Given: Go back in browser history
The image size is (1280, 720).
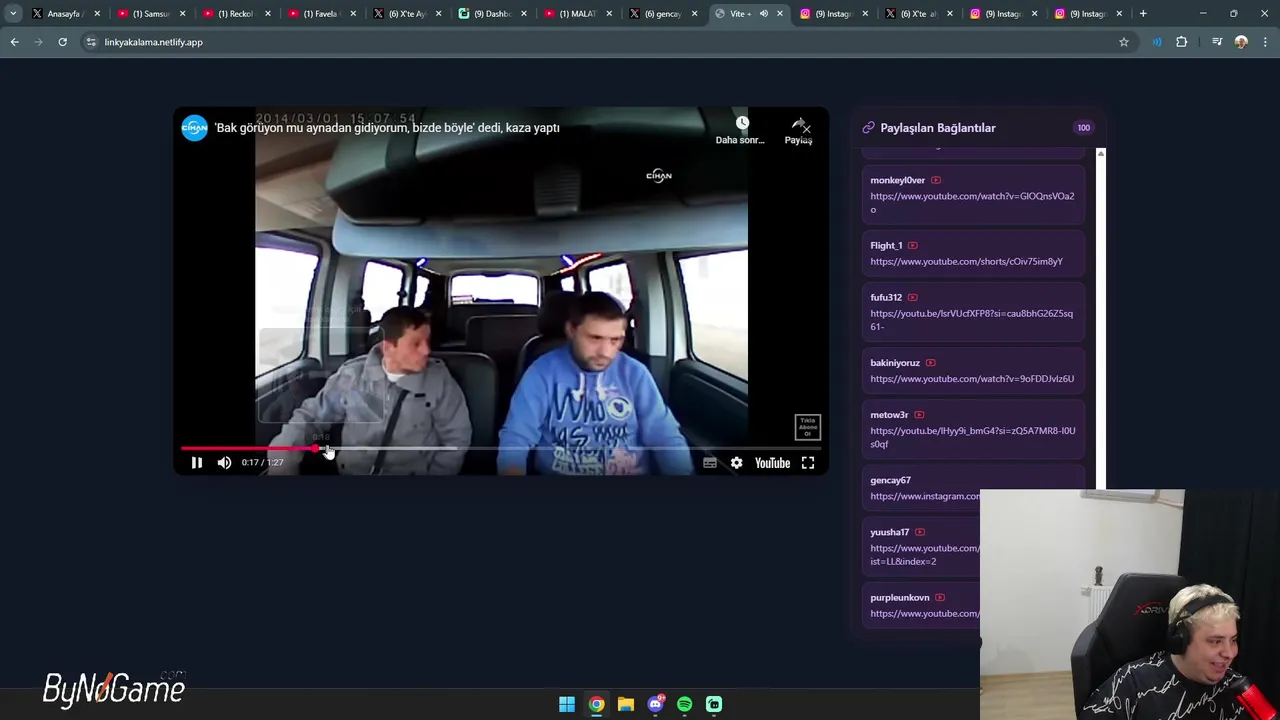Looking at the screenshot, I should [14, 42].
